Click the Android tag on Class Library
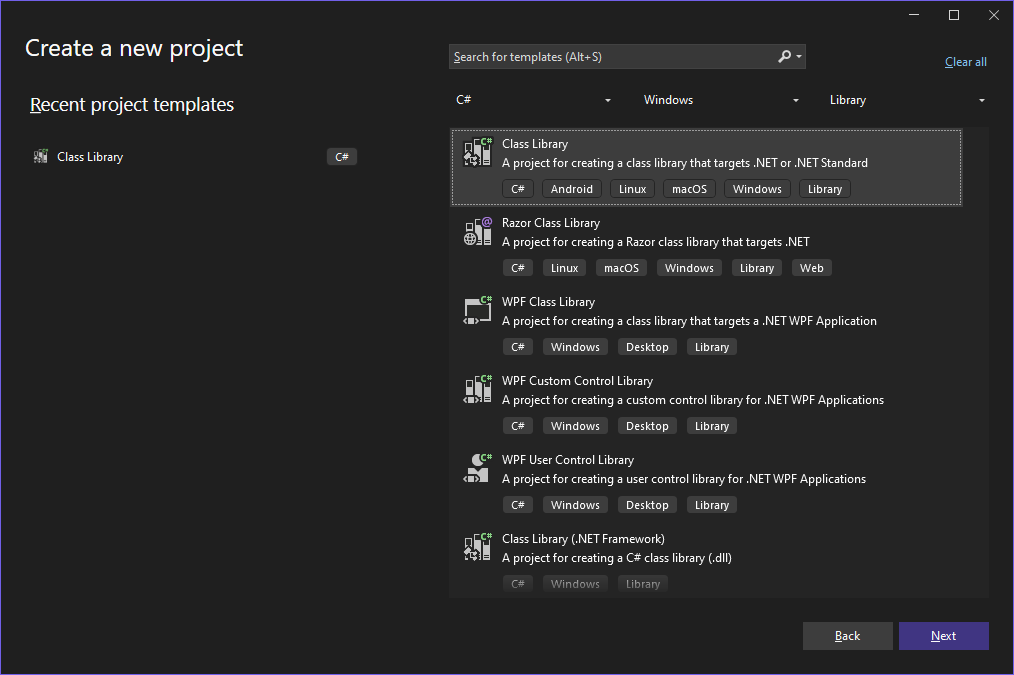Image resolution: width=1014 pixels, height=675 pixels. coord(572,189)
